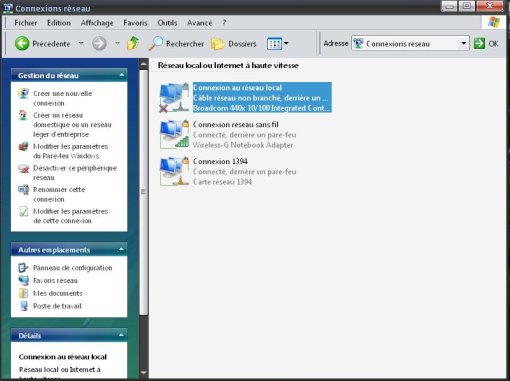Click the window title bar network icon
Screen dimensions: 510x381
coord(8,8)
